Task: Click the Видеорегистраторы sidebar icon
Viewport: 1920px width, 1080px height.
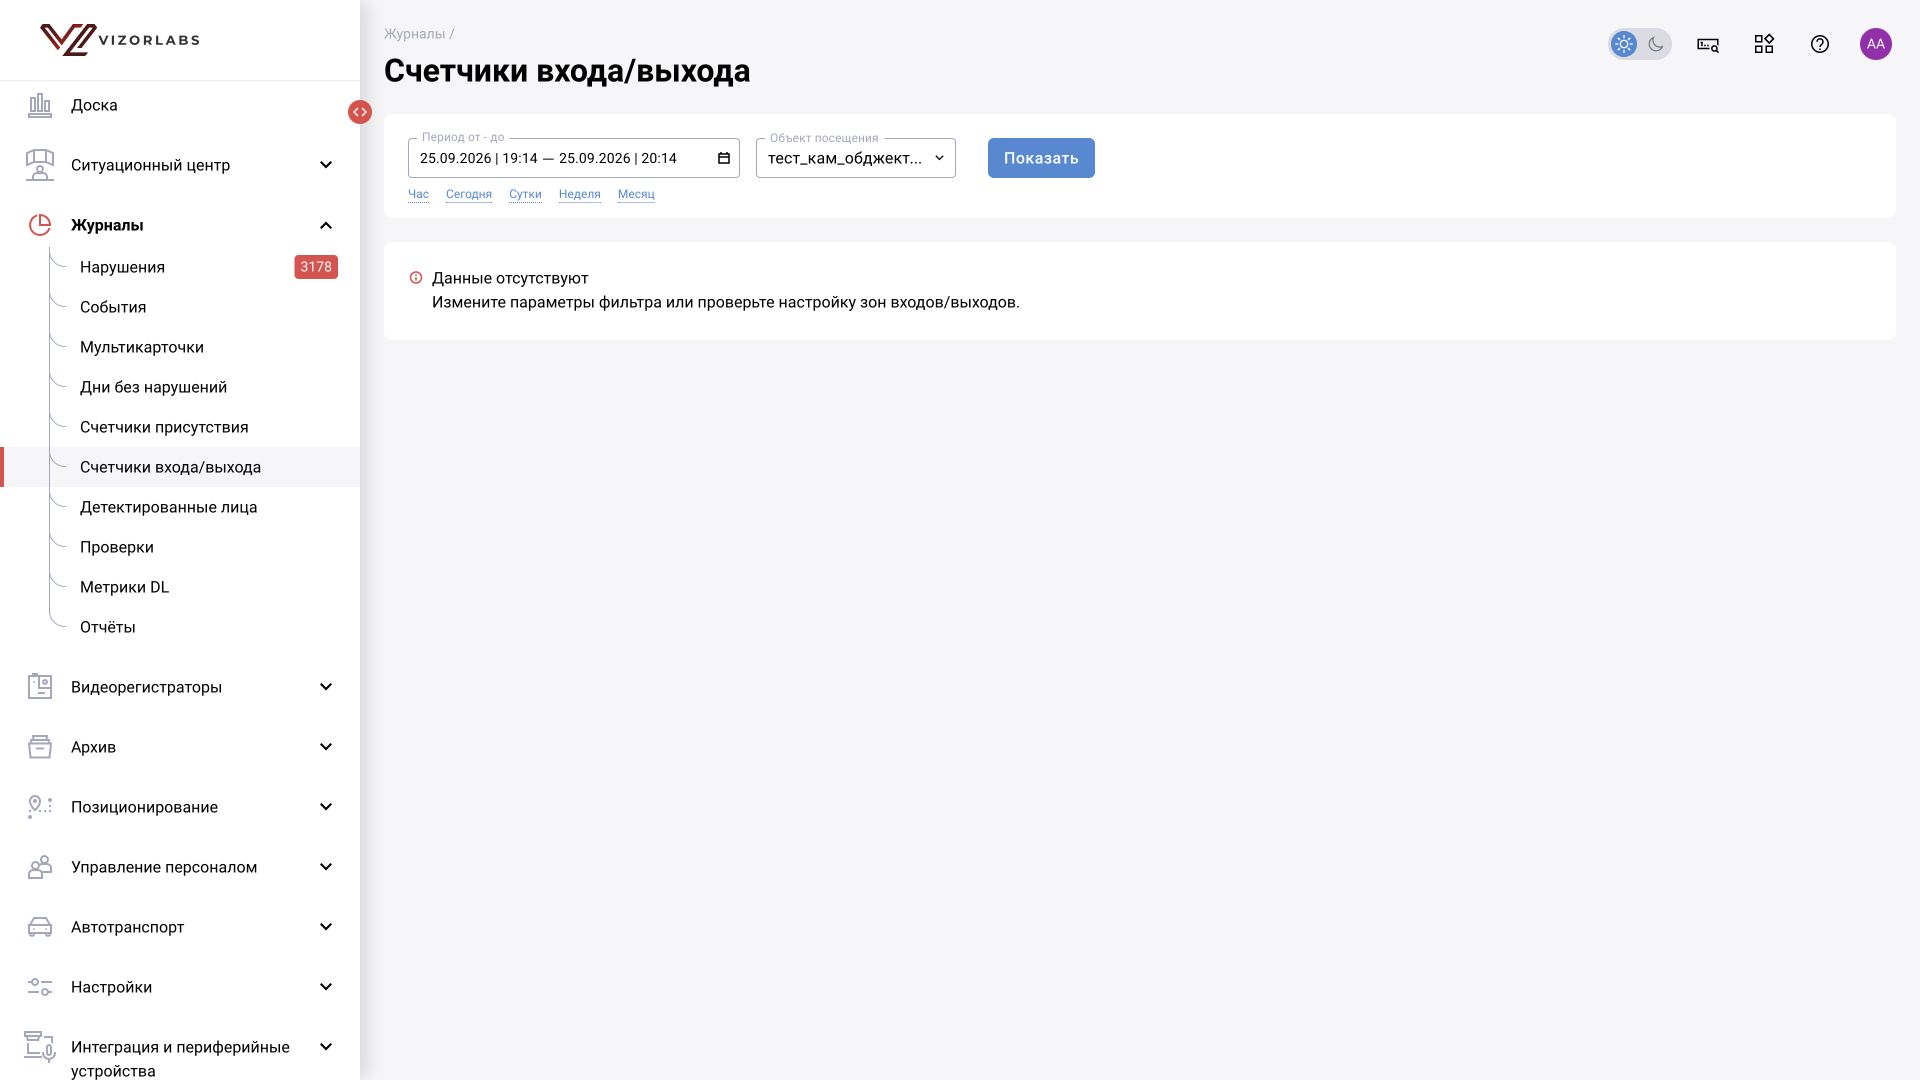Action: 40,687
